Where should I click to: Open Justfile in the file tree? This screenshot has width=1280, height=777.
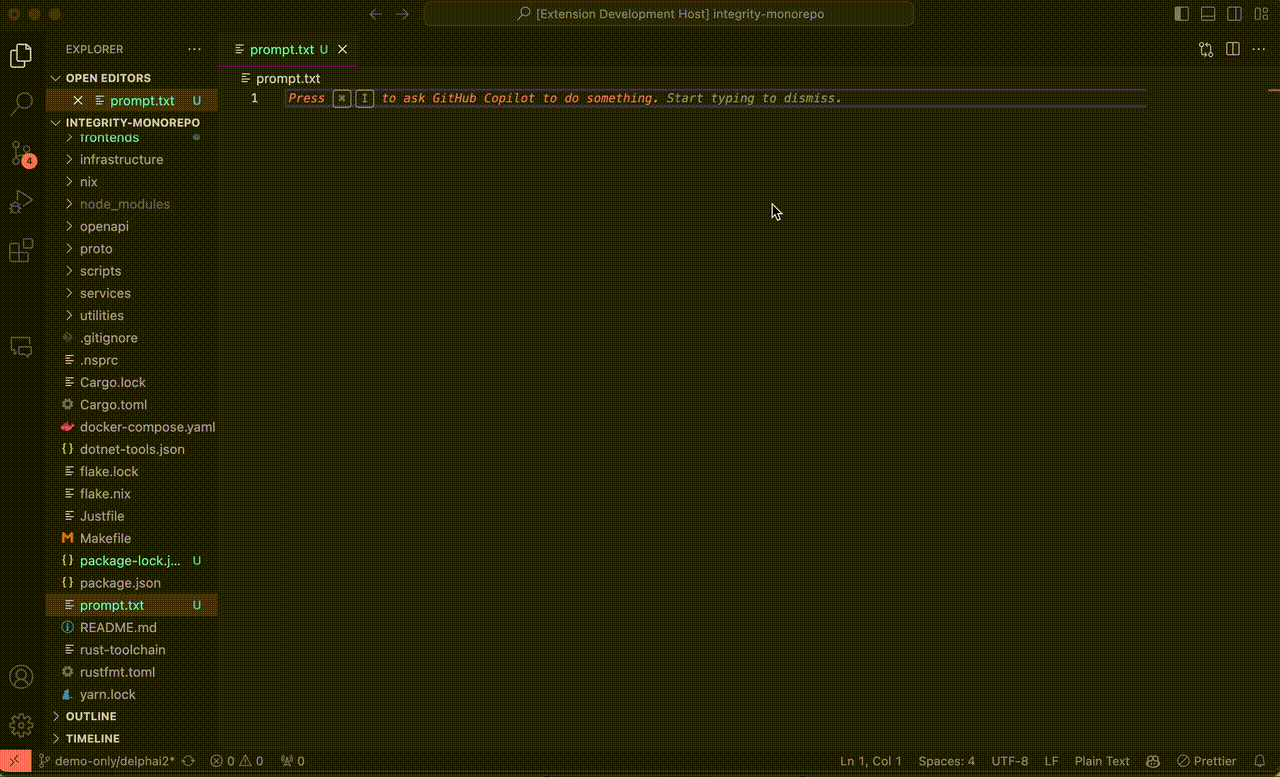[x=131, y=516]
